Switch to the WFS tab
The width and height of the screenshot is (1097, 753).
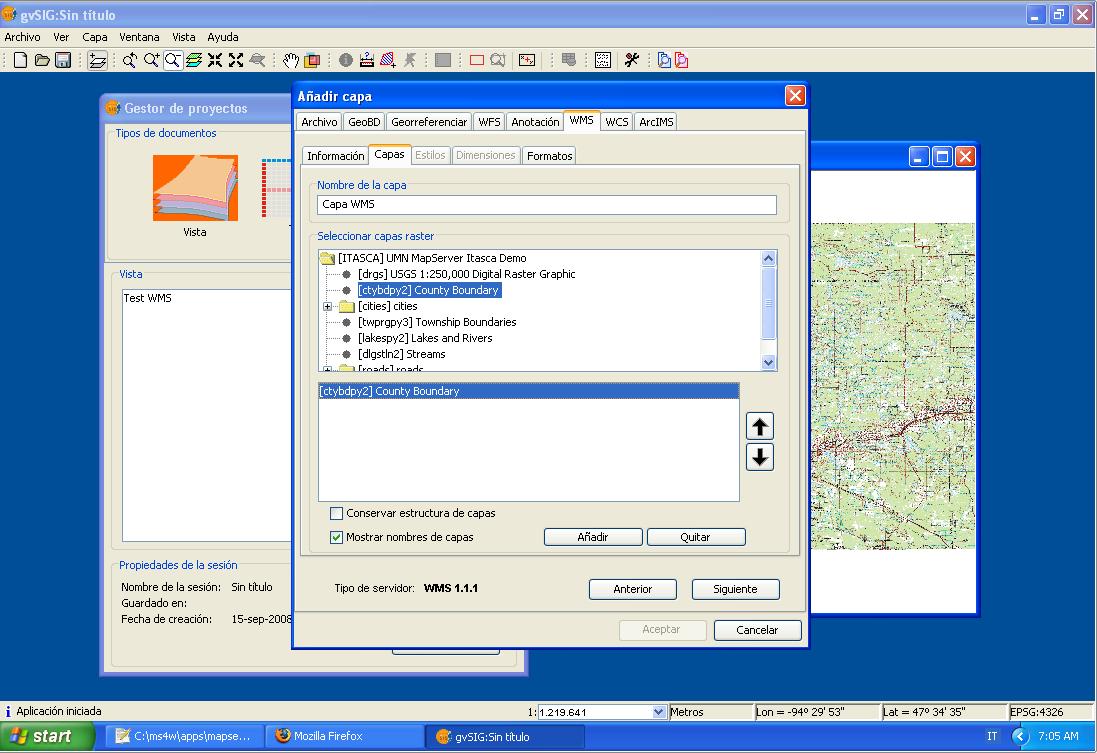click(x=489, y=122)
